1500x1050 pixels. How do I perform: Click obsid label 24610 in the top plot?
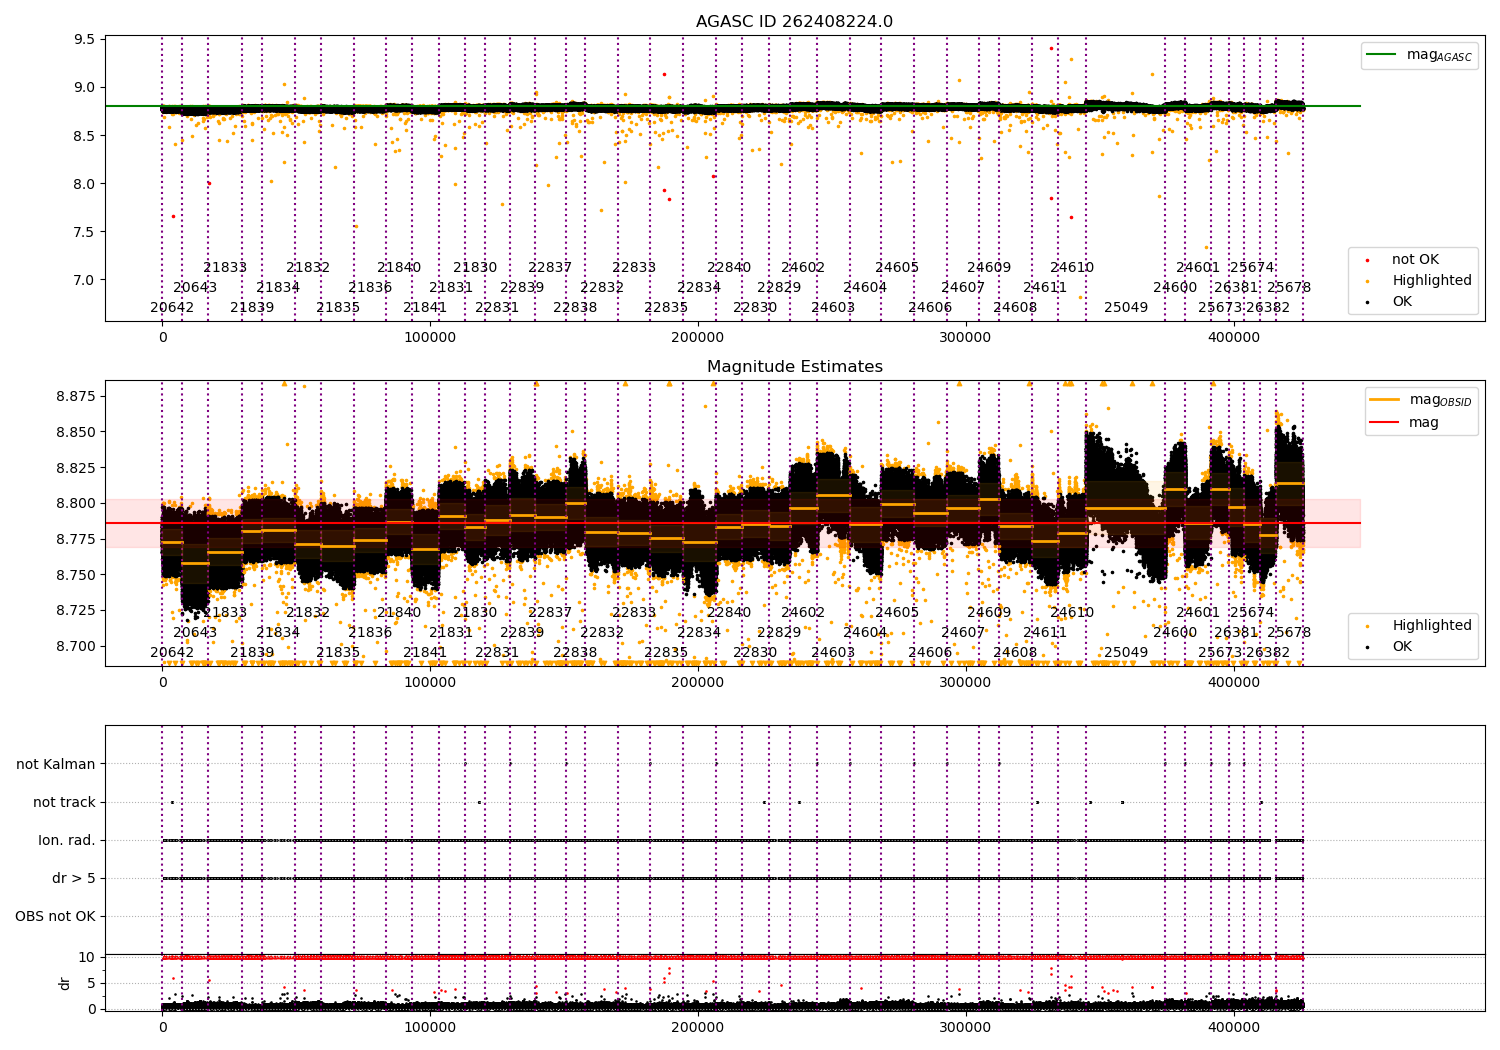point(1072,268)
